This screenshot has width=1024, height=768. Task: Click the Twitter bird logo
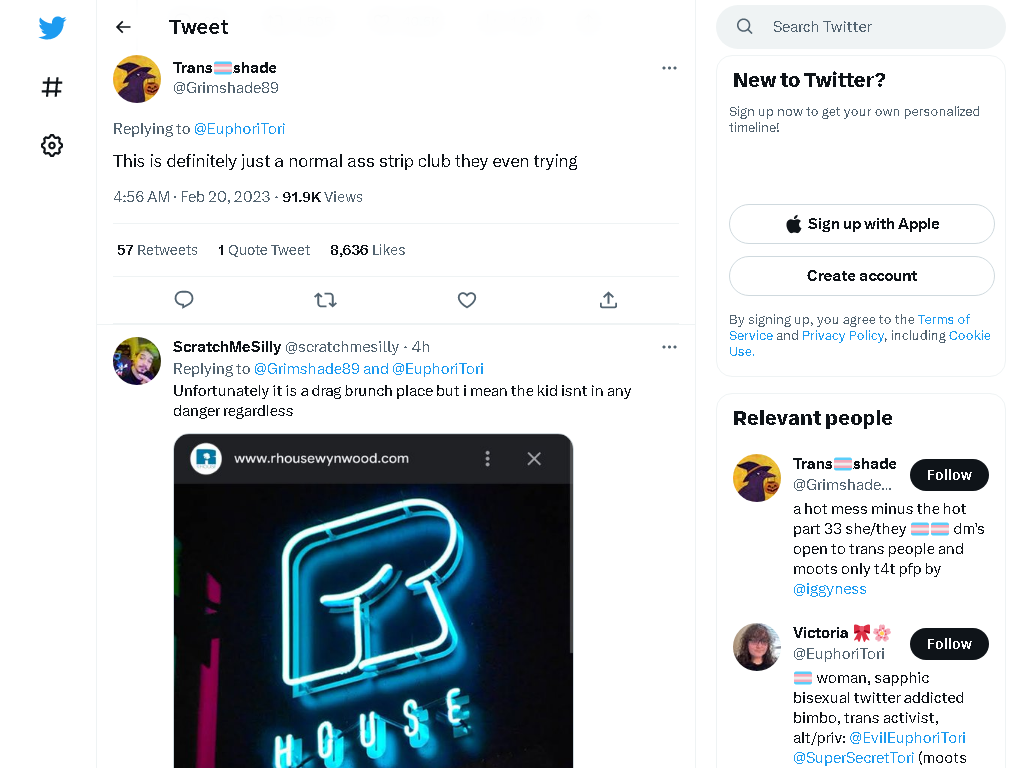tap(52, 27)
